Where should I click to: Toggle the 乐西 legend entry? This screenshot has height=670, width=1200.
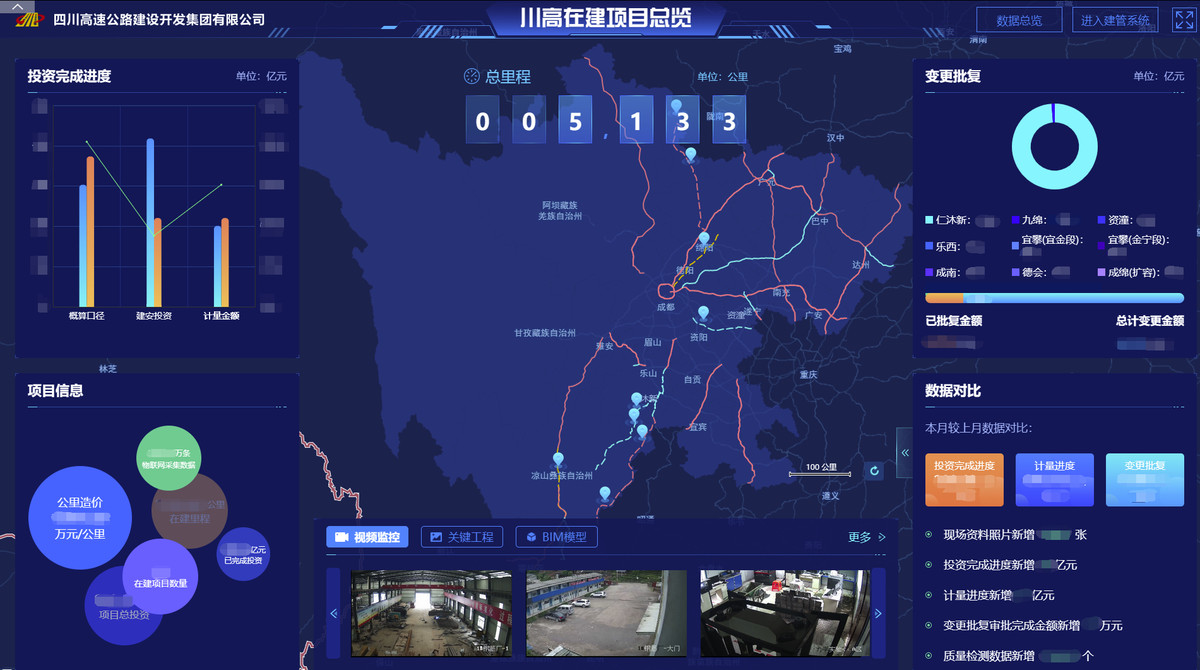[946, 245]
